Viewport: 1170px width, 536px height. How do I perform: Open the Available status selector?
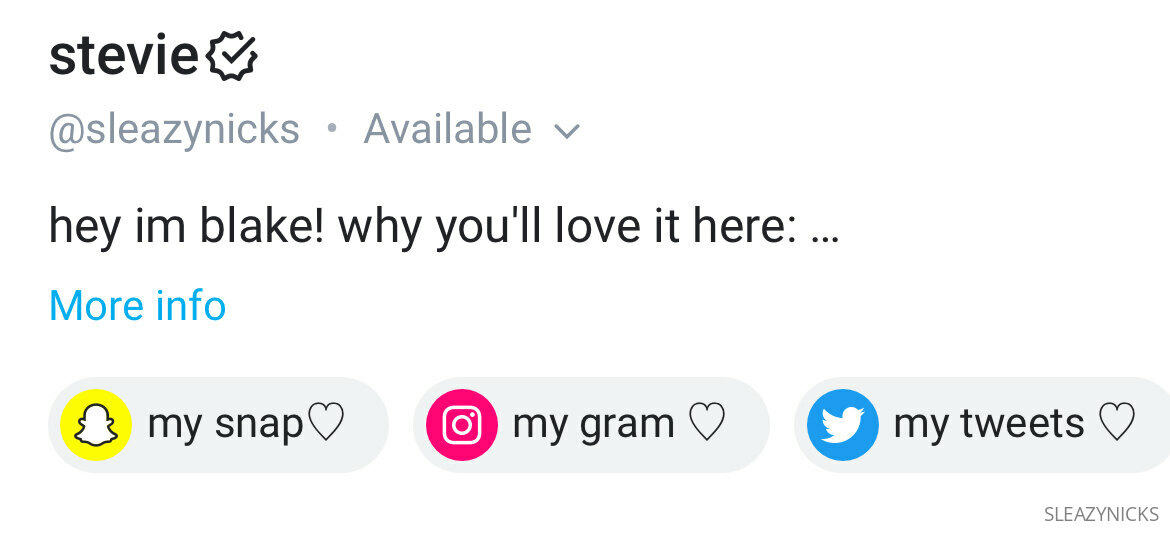pyautogui.click(x=472, y=128)
